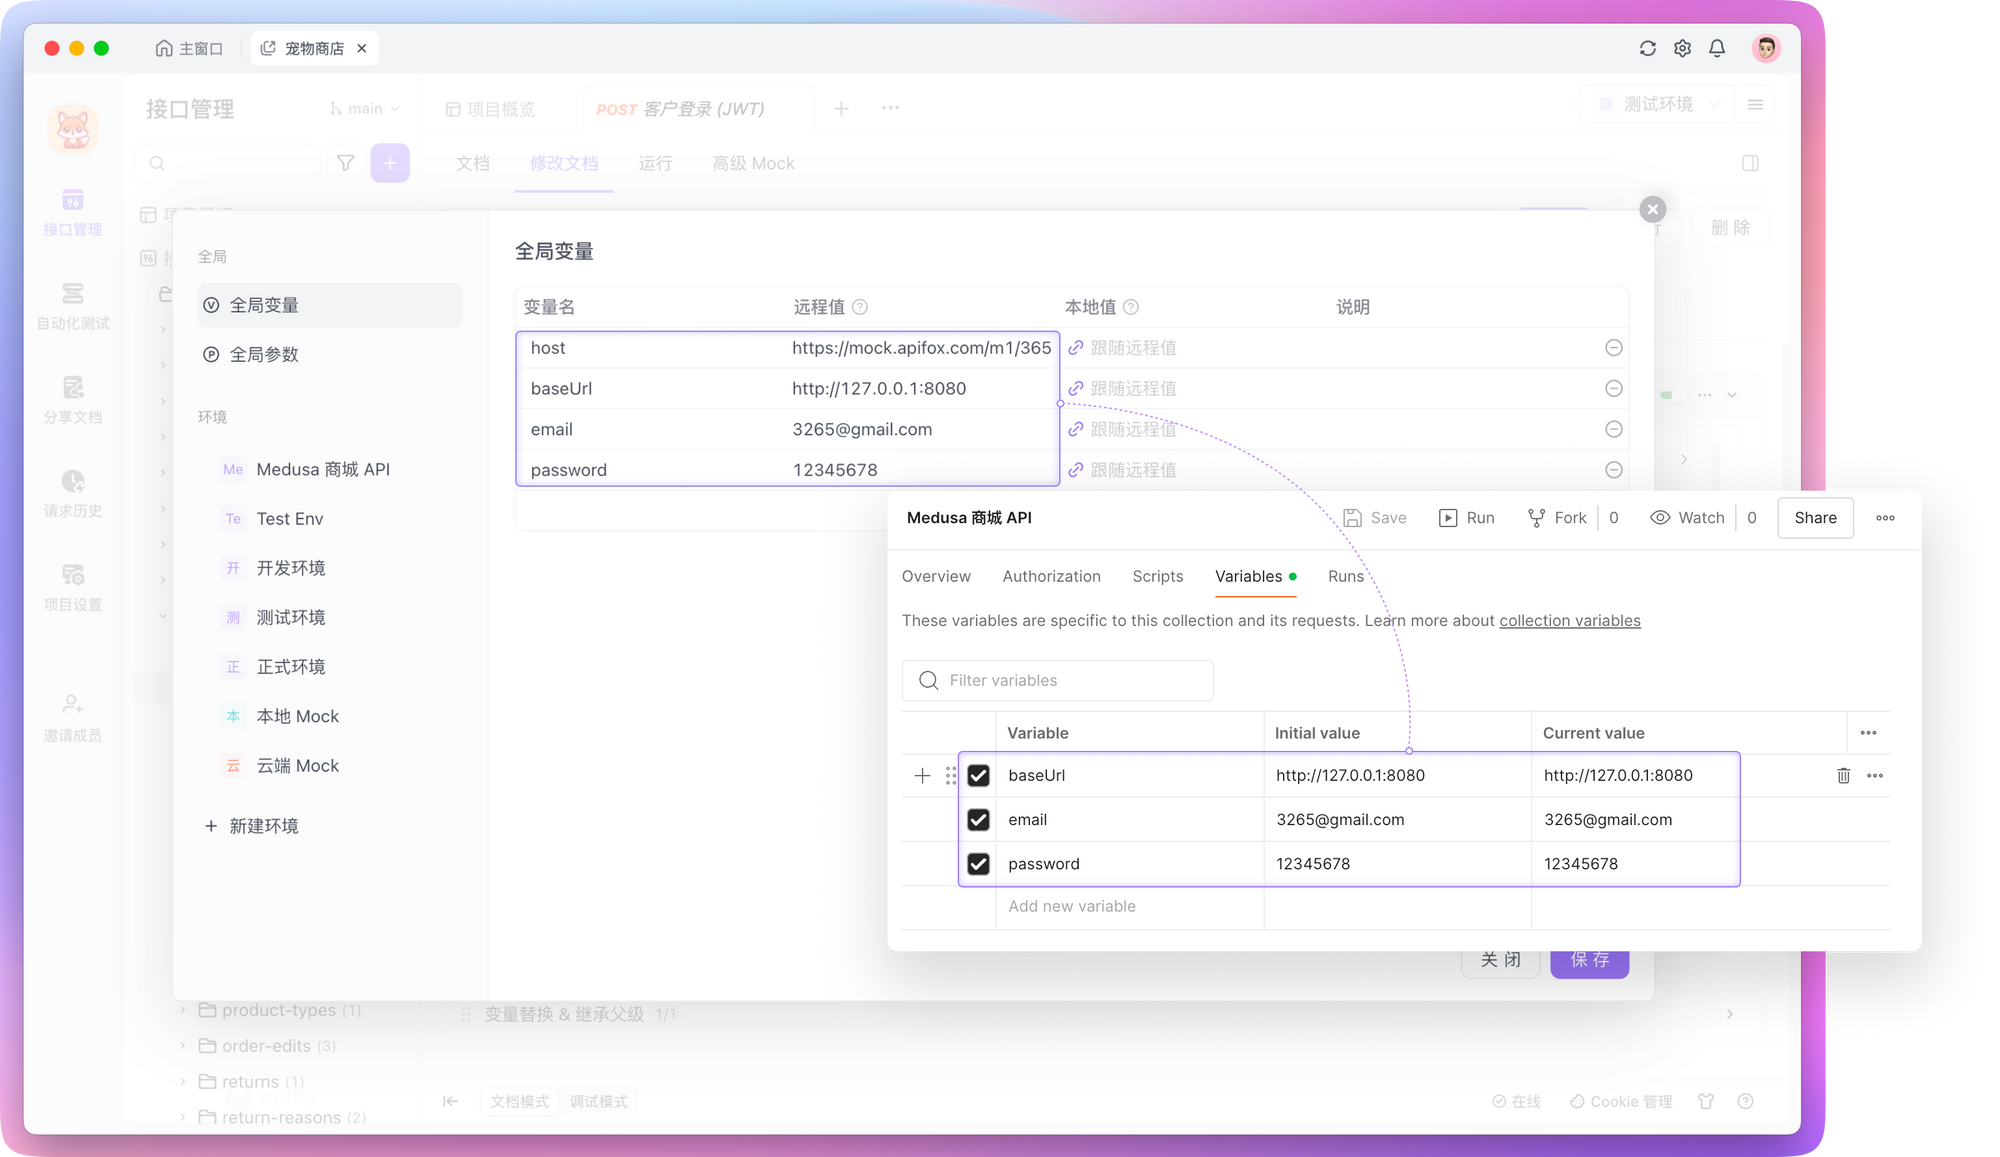Toggle the email variable checkbox
This screenshot has height=1157, width=2000.
(978, 820)
